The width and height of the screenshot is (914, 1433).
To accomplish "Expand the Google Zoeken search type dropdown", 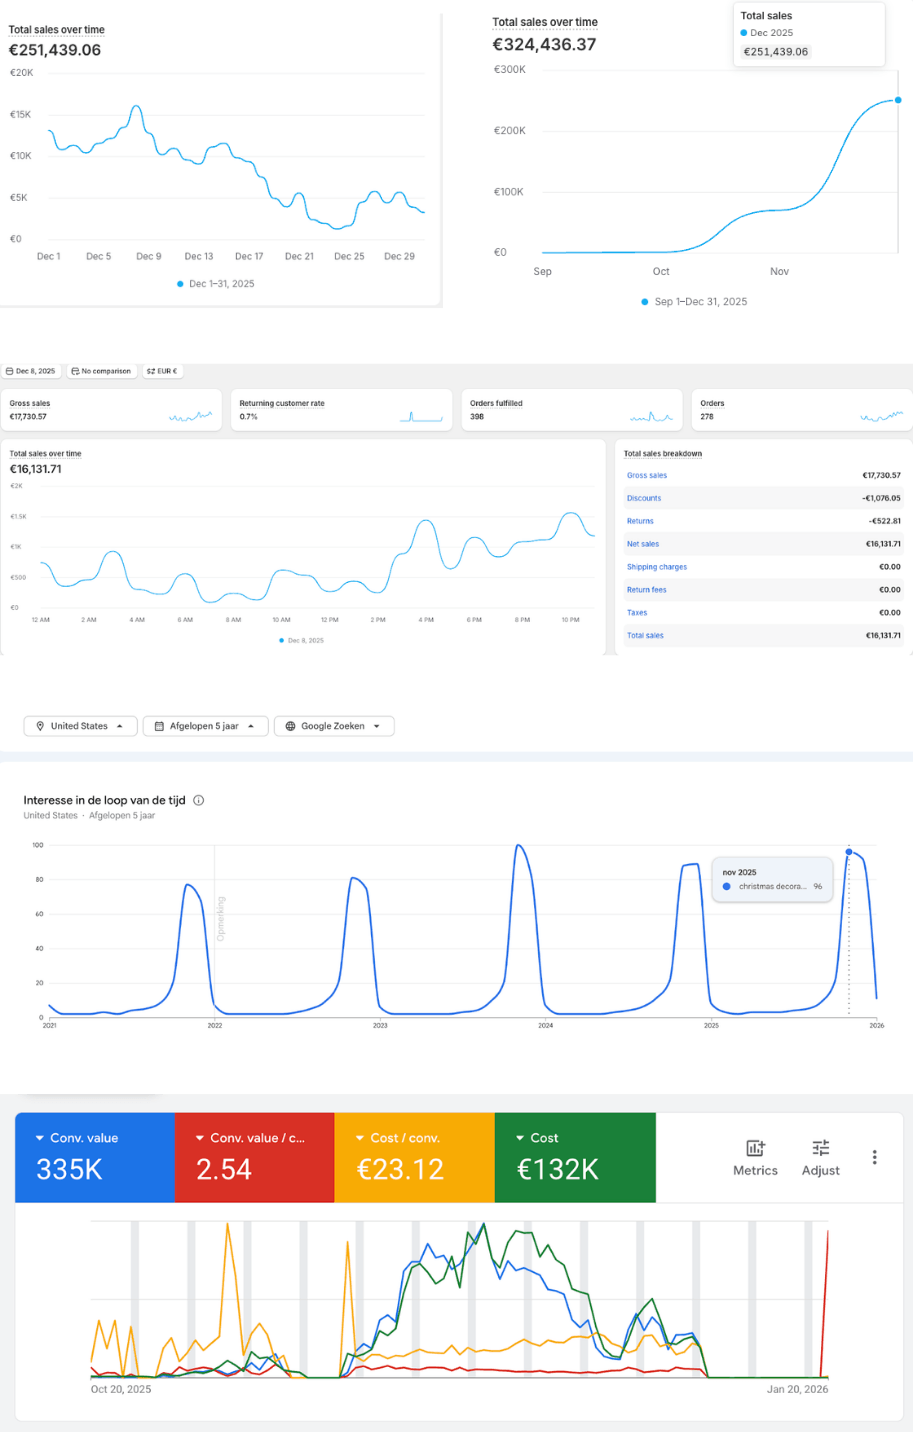I will pyautogui.click(x=334, y=726).
